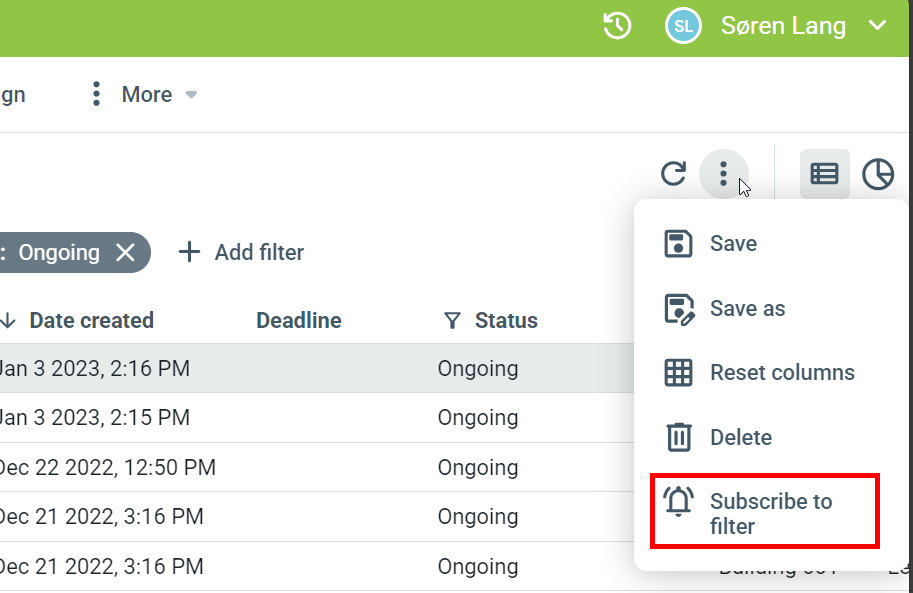Screen dimensions: 913x593
Task: Select Delete trash icon in menu
Action: [x=678, y=437]
